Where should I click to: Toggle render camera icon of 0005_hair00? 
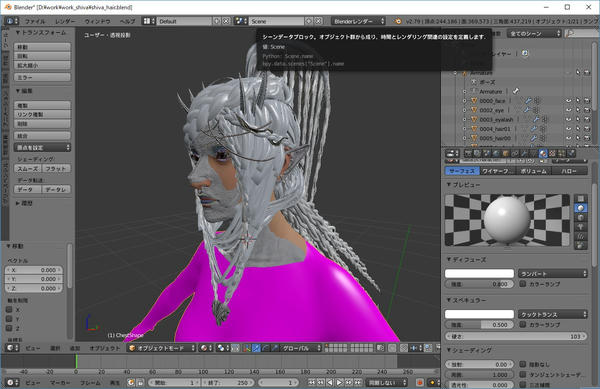coord(587,138)
